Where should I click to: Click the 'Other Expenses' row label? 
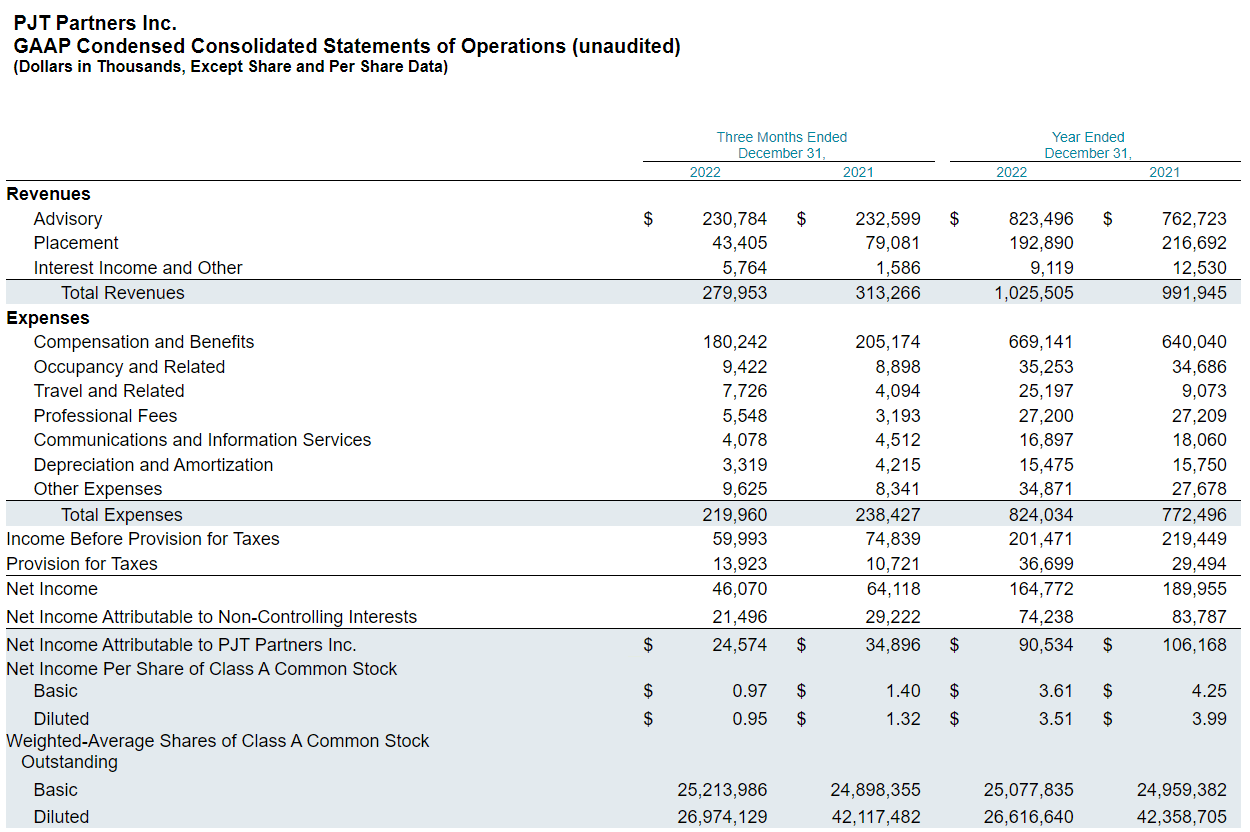[98, 489]
